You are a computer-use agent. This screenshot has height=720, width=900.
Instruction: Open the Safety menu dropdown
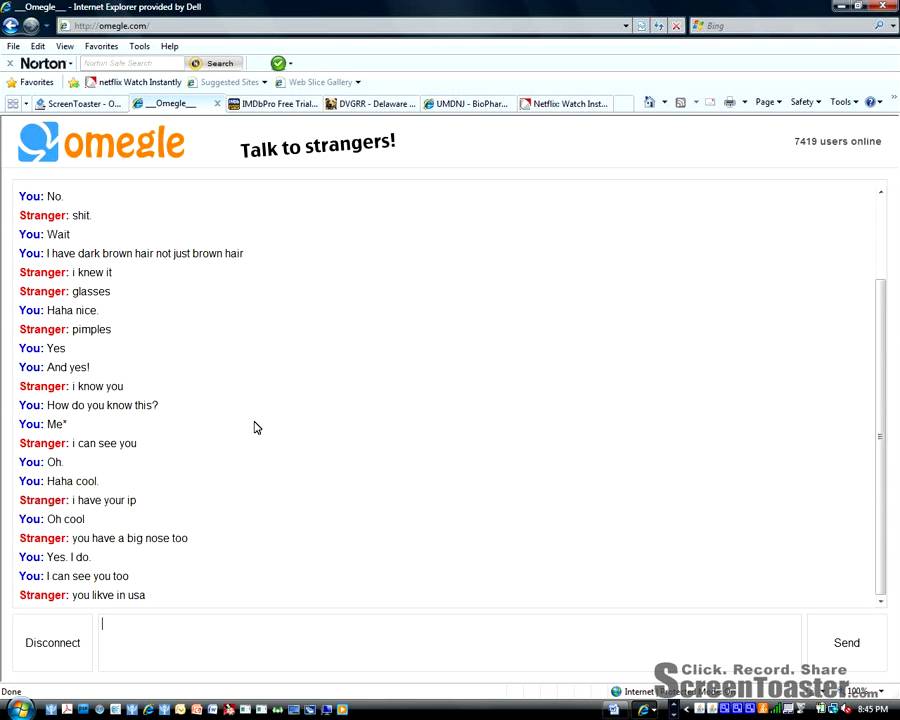click(x=805, y=102)
